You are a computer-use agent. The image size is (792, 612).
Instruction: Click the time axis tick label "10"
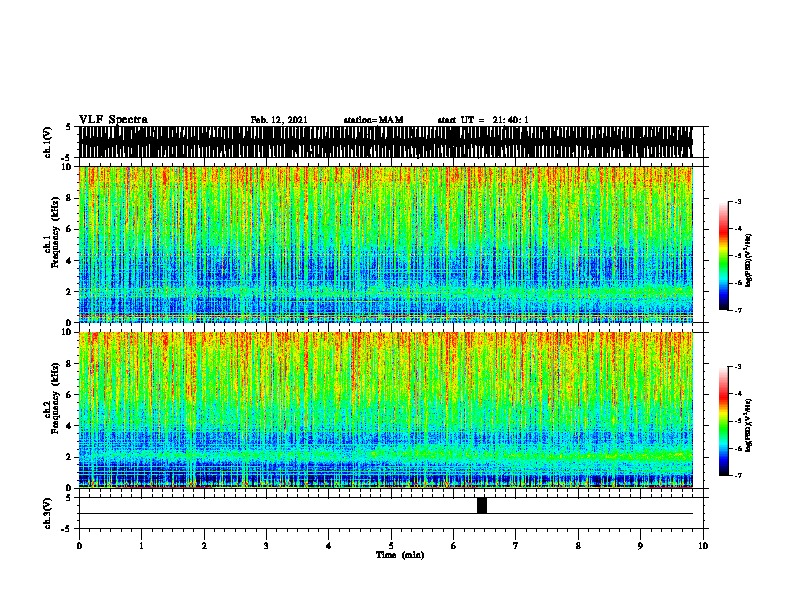click(703, 545)
